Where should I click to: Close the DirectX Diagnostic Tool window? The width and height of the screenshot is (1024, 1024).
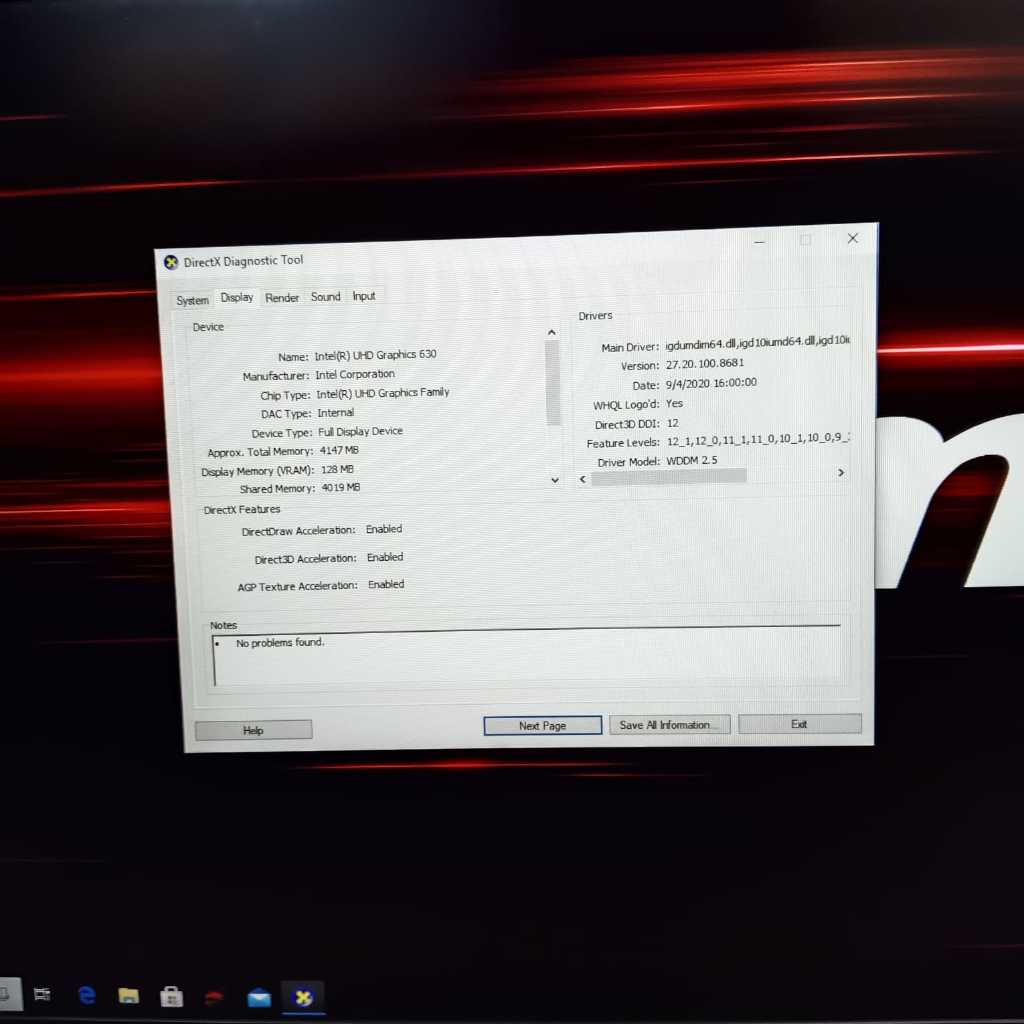click(x=852, y=238)
